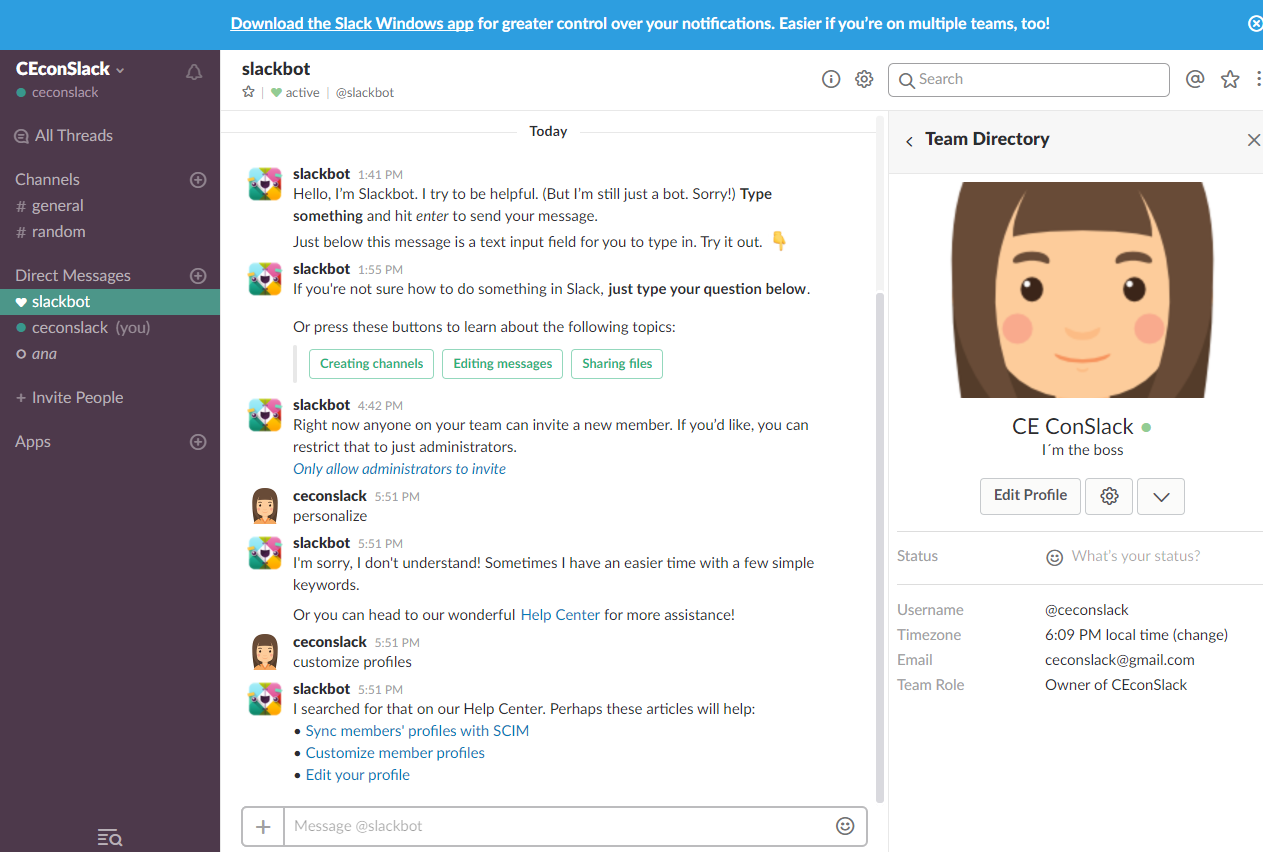This screenshot has width=1263, height=852.
Task: Open the quick switcher icon in the sidebar footer
Action: (110, 838)
